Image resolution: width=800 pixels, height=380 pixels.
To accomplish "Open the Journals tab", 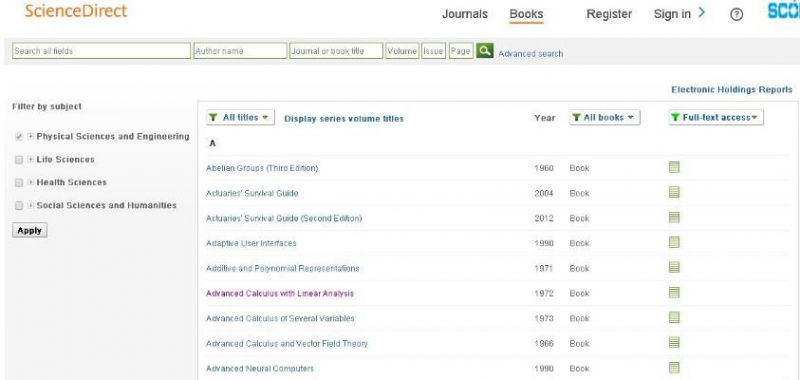I will [x=465, y=14].
